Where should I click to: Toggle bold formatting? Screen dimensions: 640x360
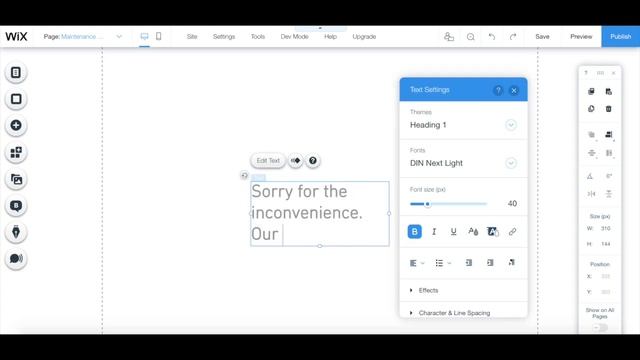(415, 232)
